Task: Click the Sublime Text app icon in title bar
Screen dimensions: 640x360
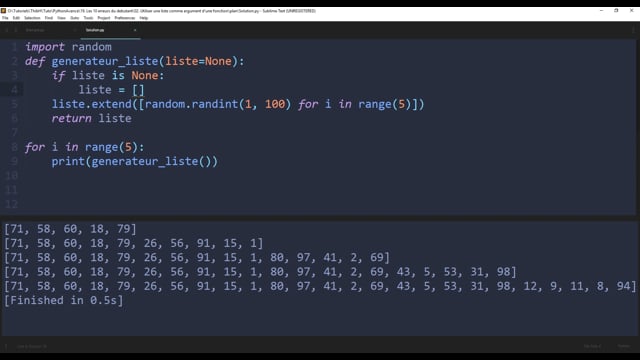Action: click(x=4, y=11)
